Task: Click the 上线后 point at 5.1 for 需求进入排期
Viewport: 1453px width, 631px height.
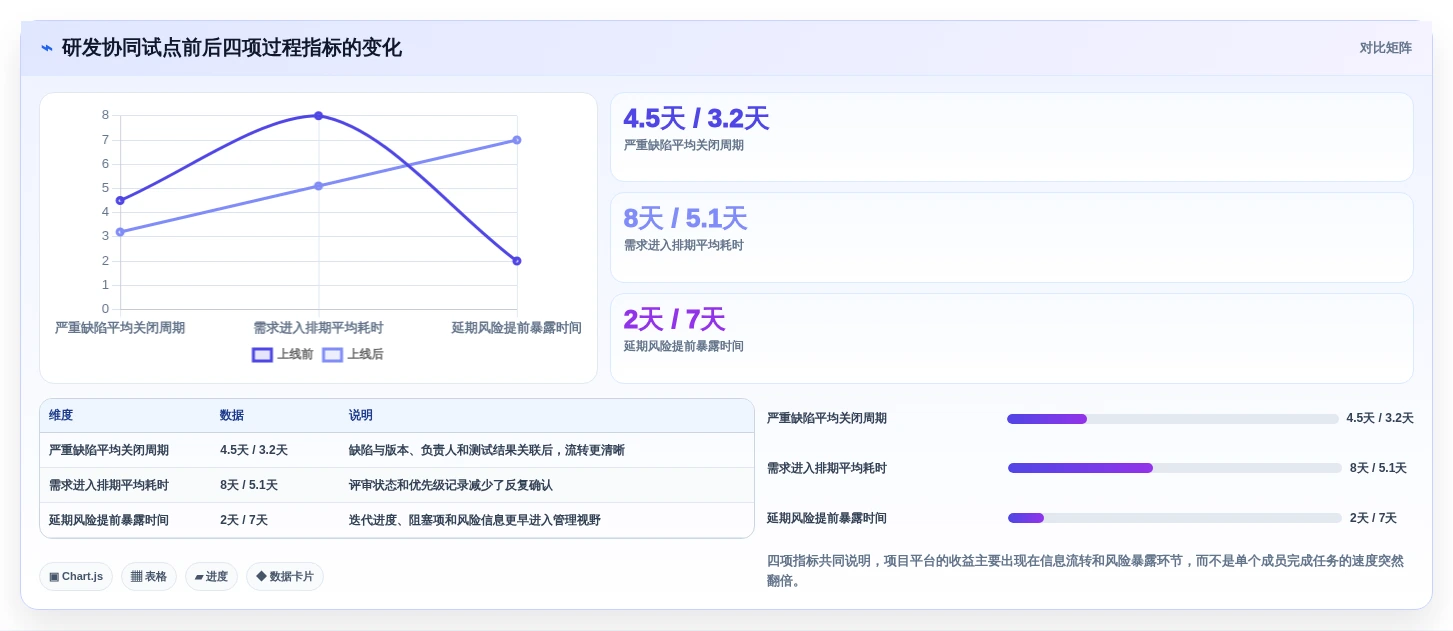Action: tap(318, 186)
